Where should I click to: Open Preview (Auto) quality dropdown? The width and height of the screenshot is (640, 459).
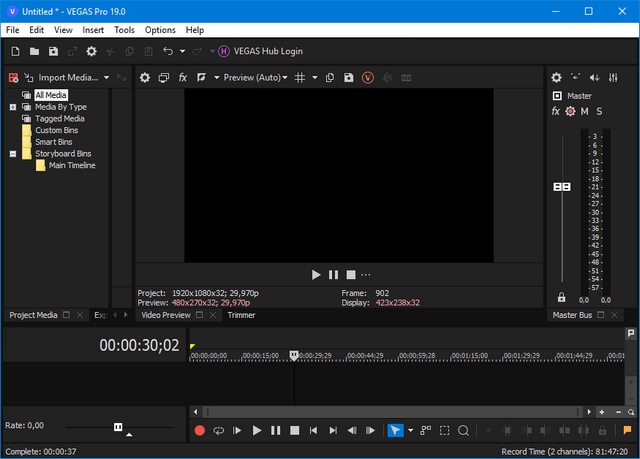255,77
